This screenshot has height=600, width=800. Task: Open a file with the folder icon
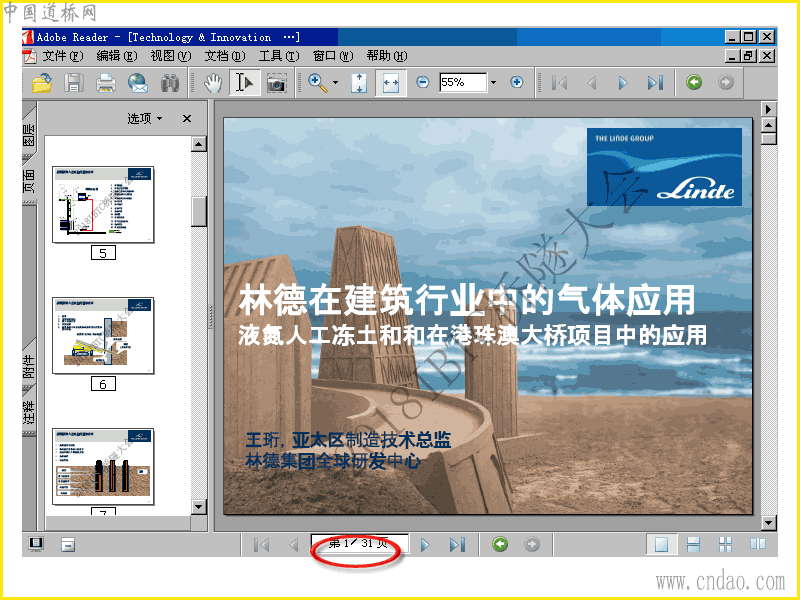coord(42,82)
